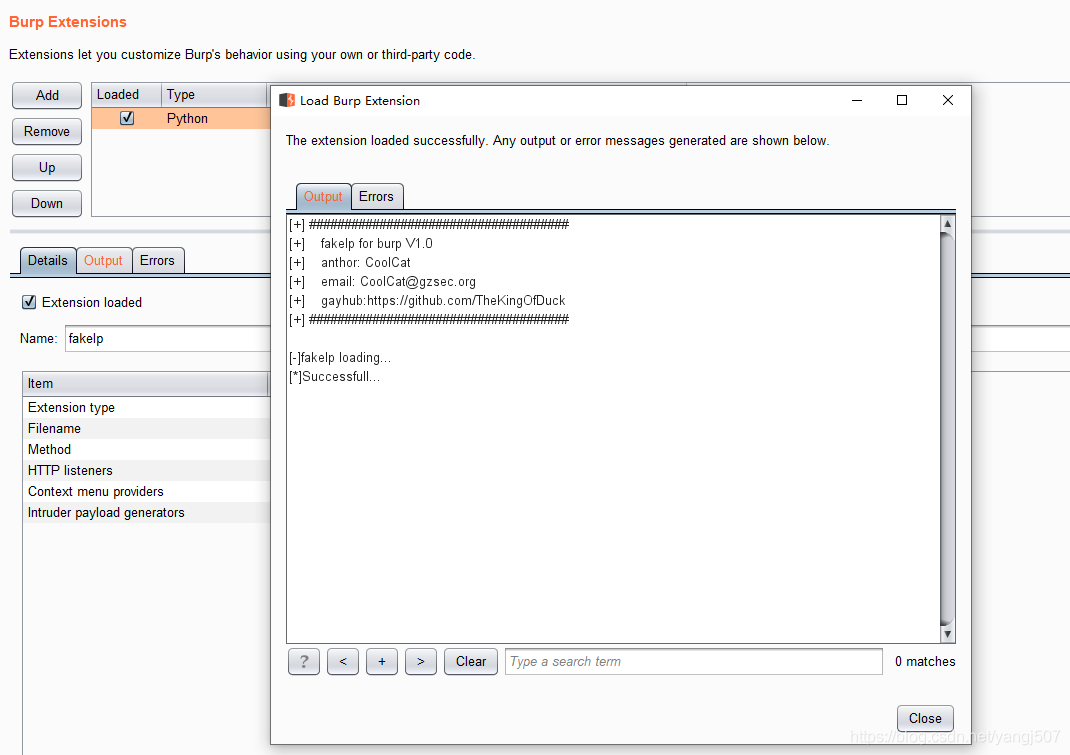Select the Extension type row
The image size is (1070, 755).
coord(147,408)
